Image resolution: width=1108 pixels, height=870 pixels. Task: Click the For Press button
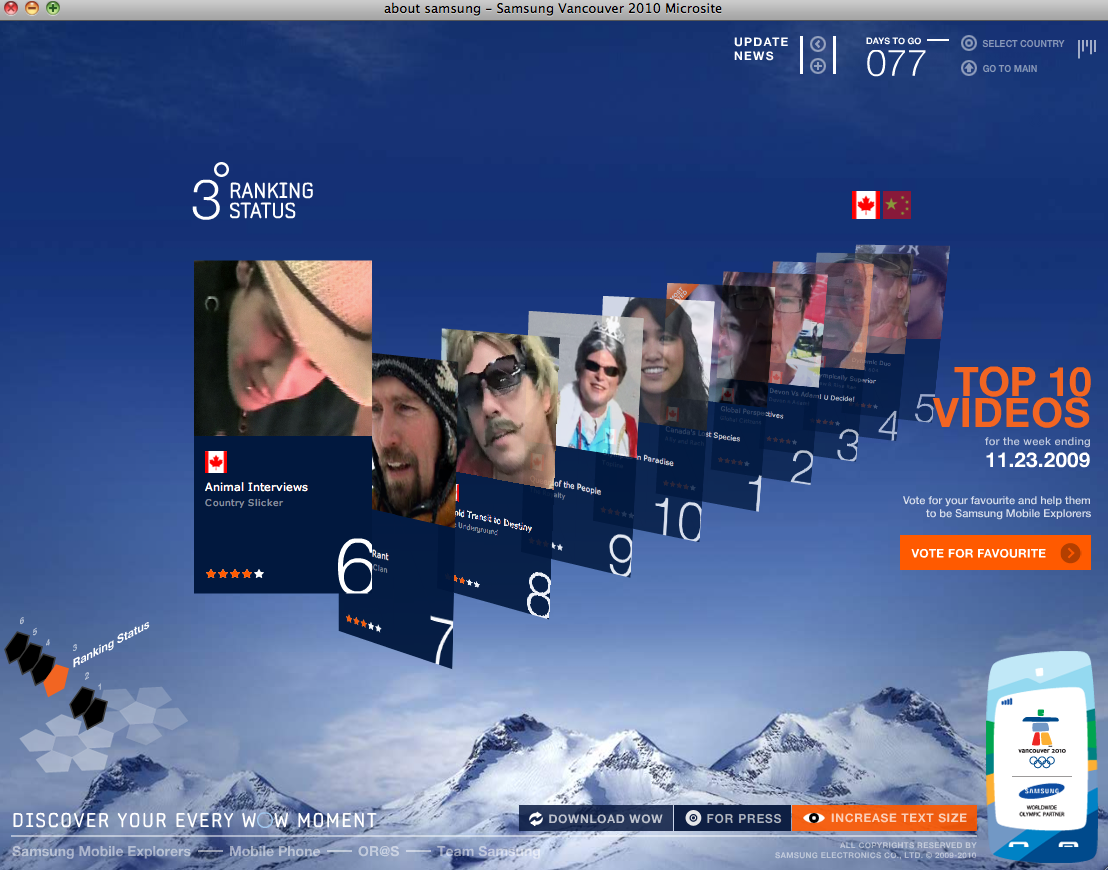733,818
